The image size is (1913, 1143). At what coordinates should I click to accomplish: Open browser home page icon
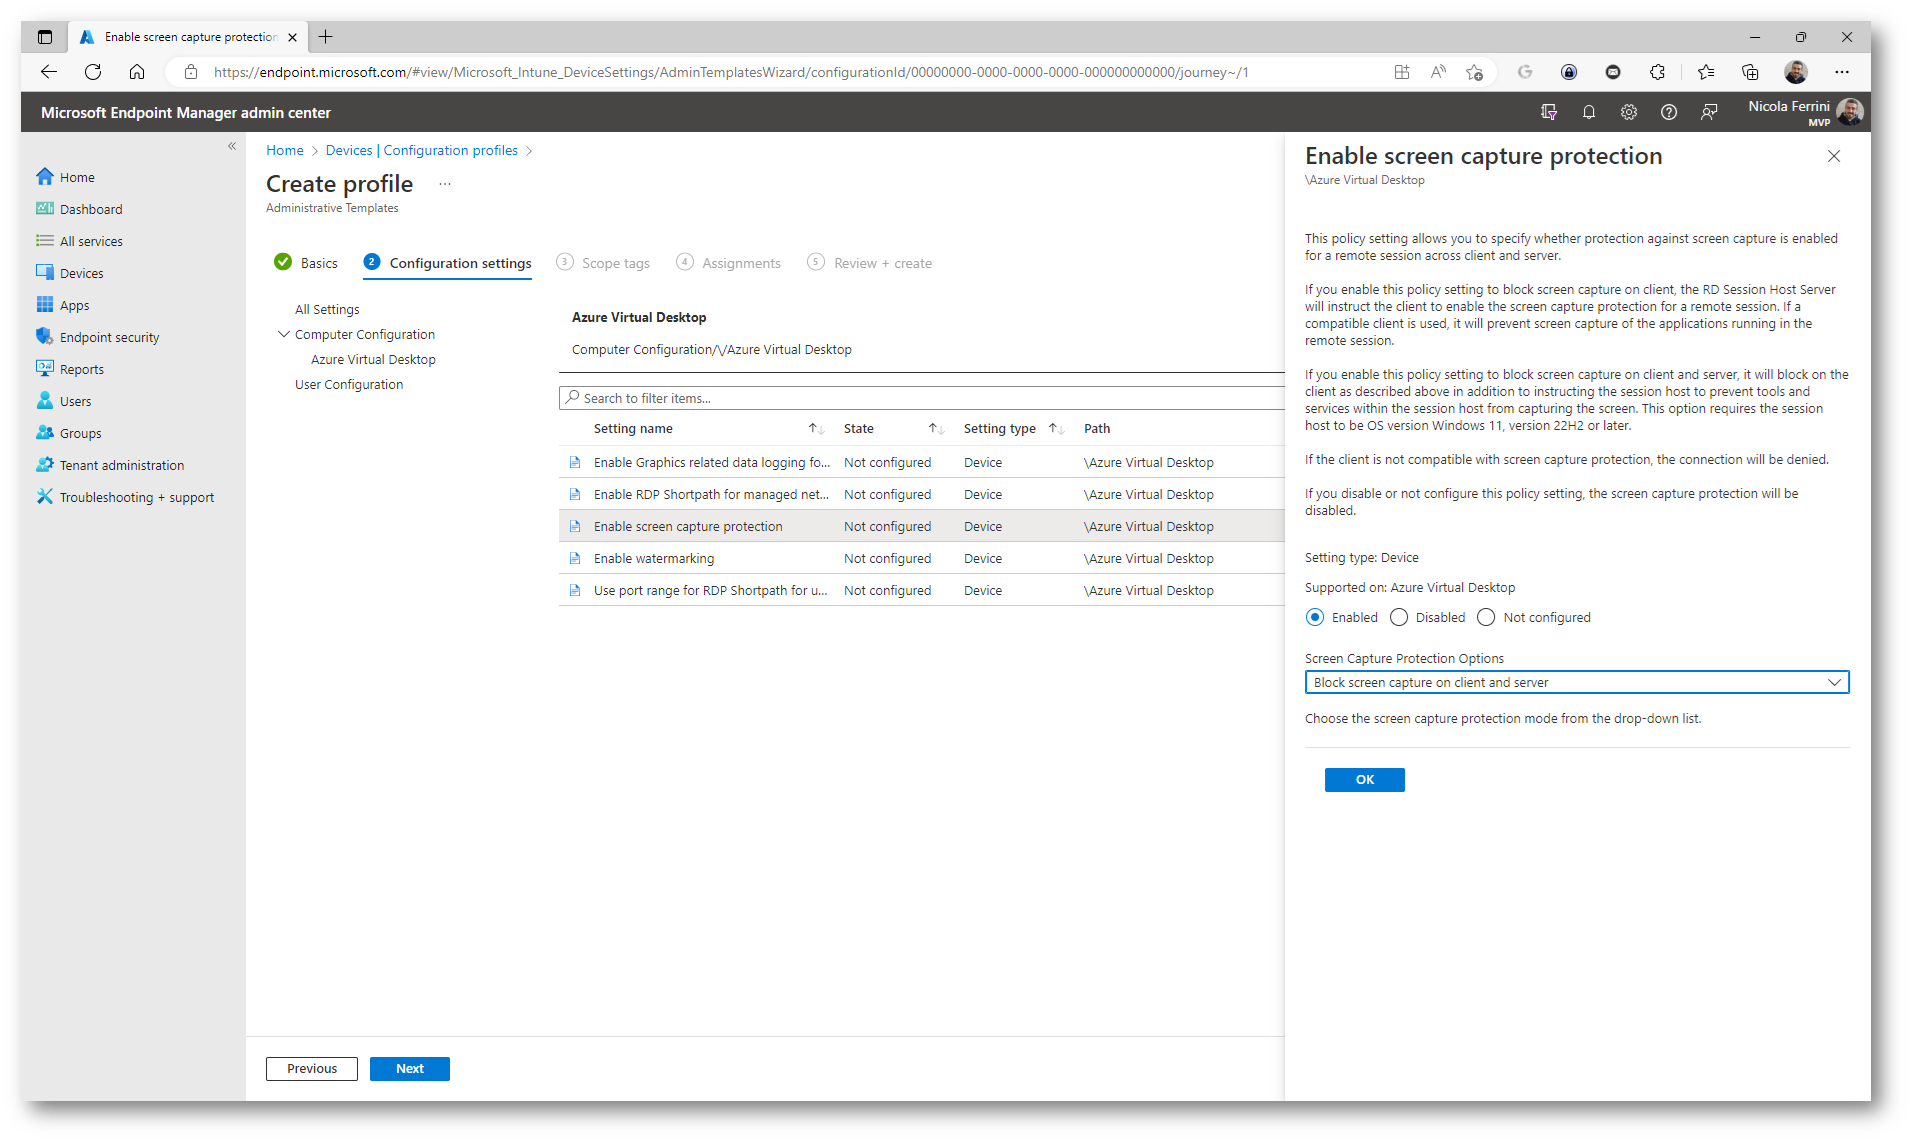137,72
